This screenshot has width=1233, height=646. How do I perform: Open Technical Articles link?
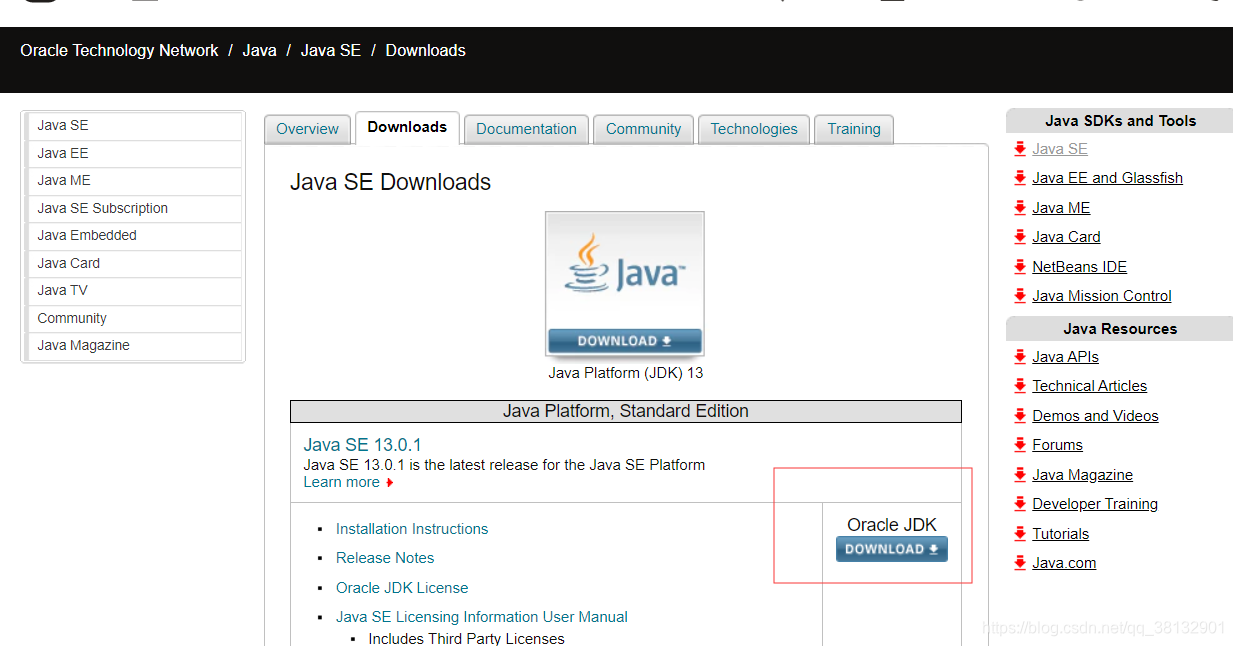(x=1089, y=386)
